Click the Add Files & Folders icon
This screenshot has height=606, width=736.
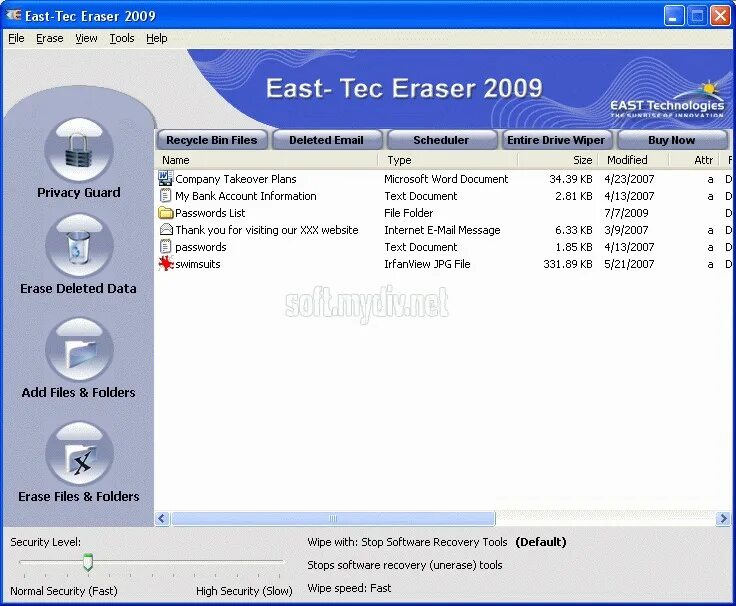[79, 350]
